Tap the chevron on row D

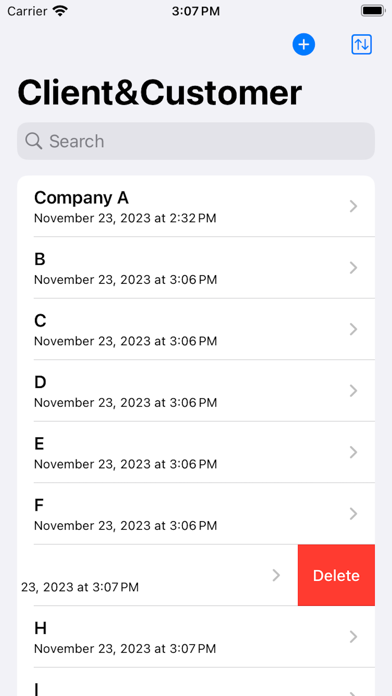point(353,391)
